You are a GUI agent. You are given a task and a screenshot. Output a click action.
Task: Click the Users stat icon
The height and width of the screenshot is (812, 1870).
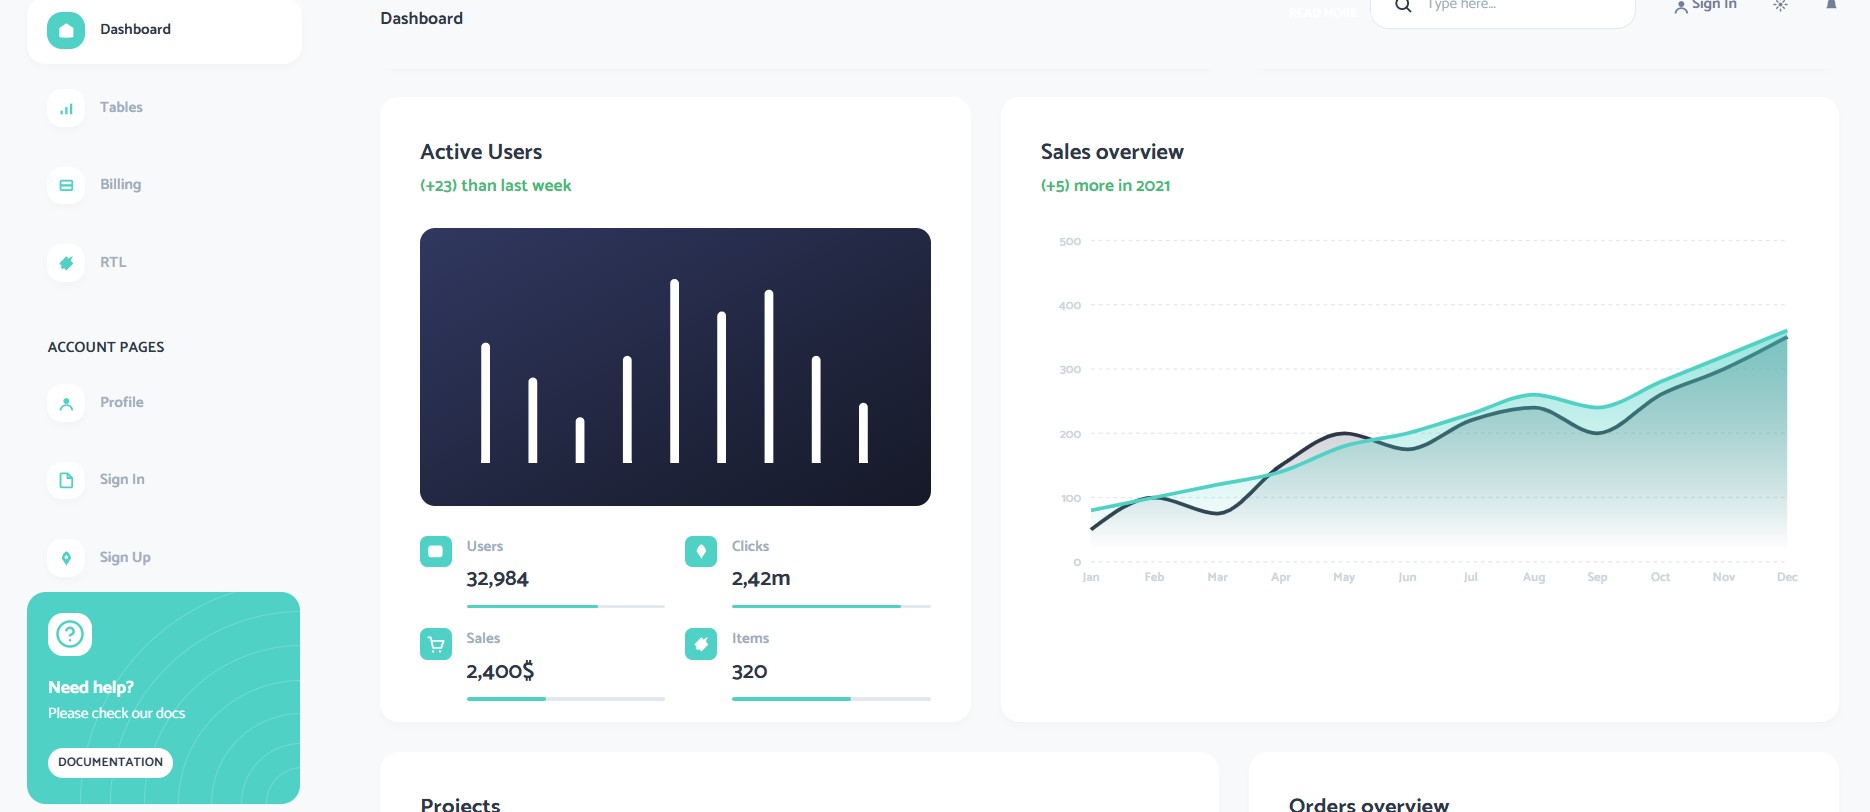(x=436, y=551)
